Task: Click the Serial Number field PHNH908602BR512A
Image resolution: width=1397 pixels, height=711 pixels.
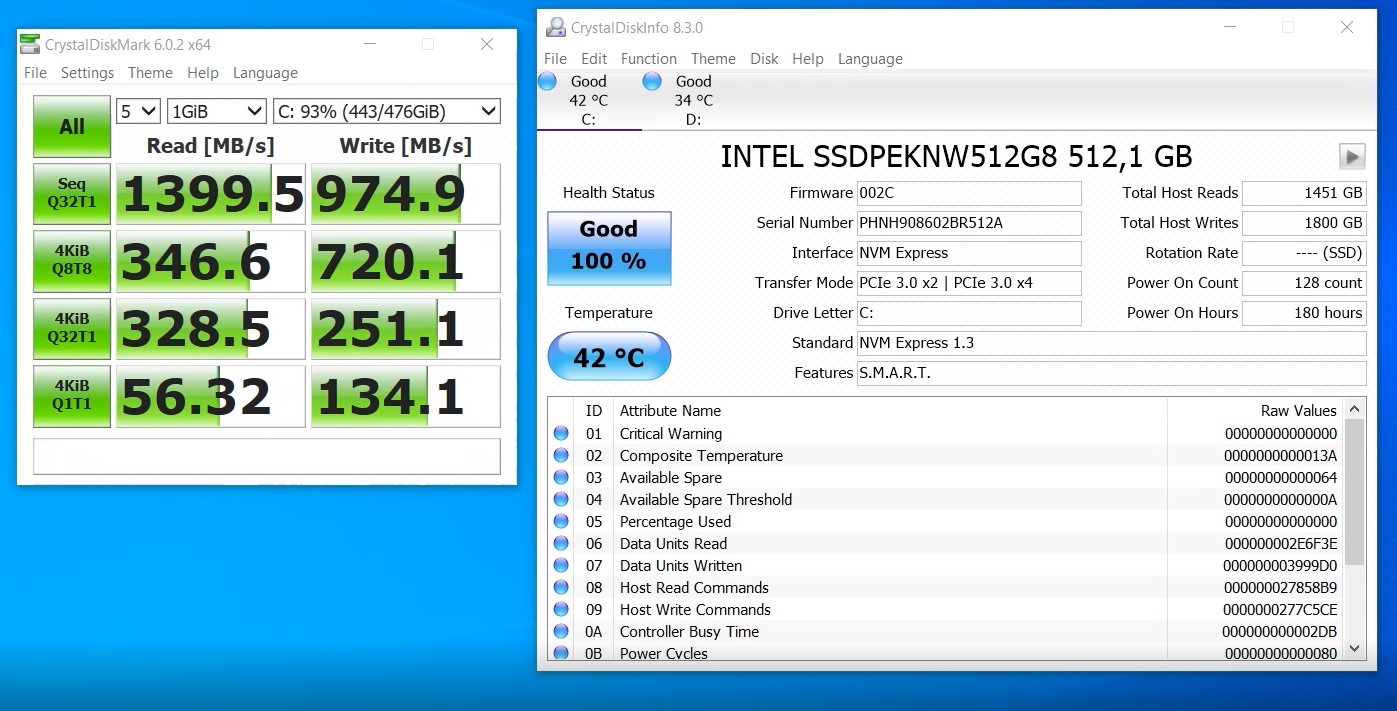Action: pos(969,223)
